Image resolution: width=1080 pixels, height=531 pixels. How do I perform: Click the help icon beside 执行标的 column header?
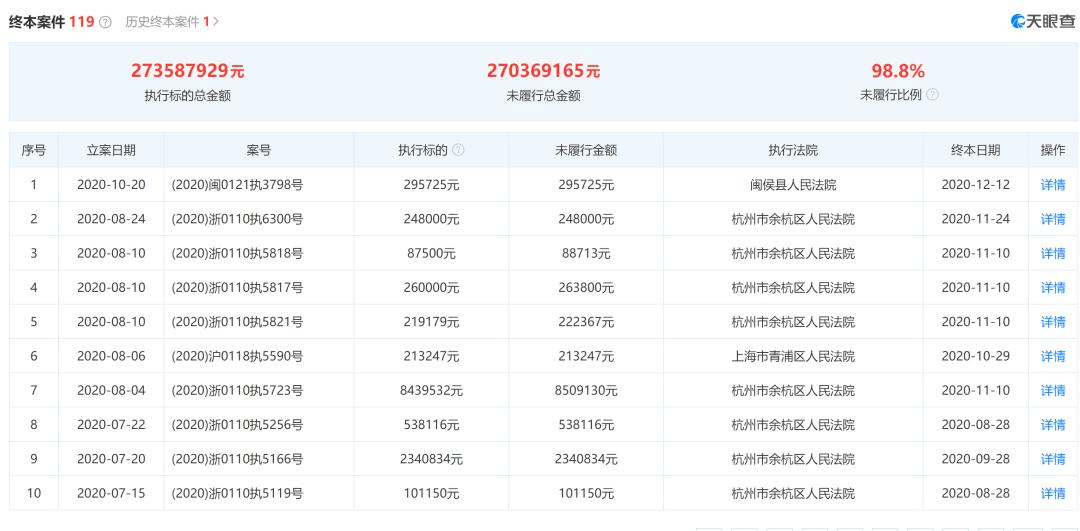[x=458, y=150]
